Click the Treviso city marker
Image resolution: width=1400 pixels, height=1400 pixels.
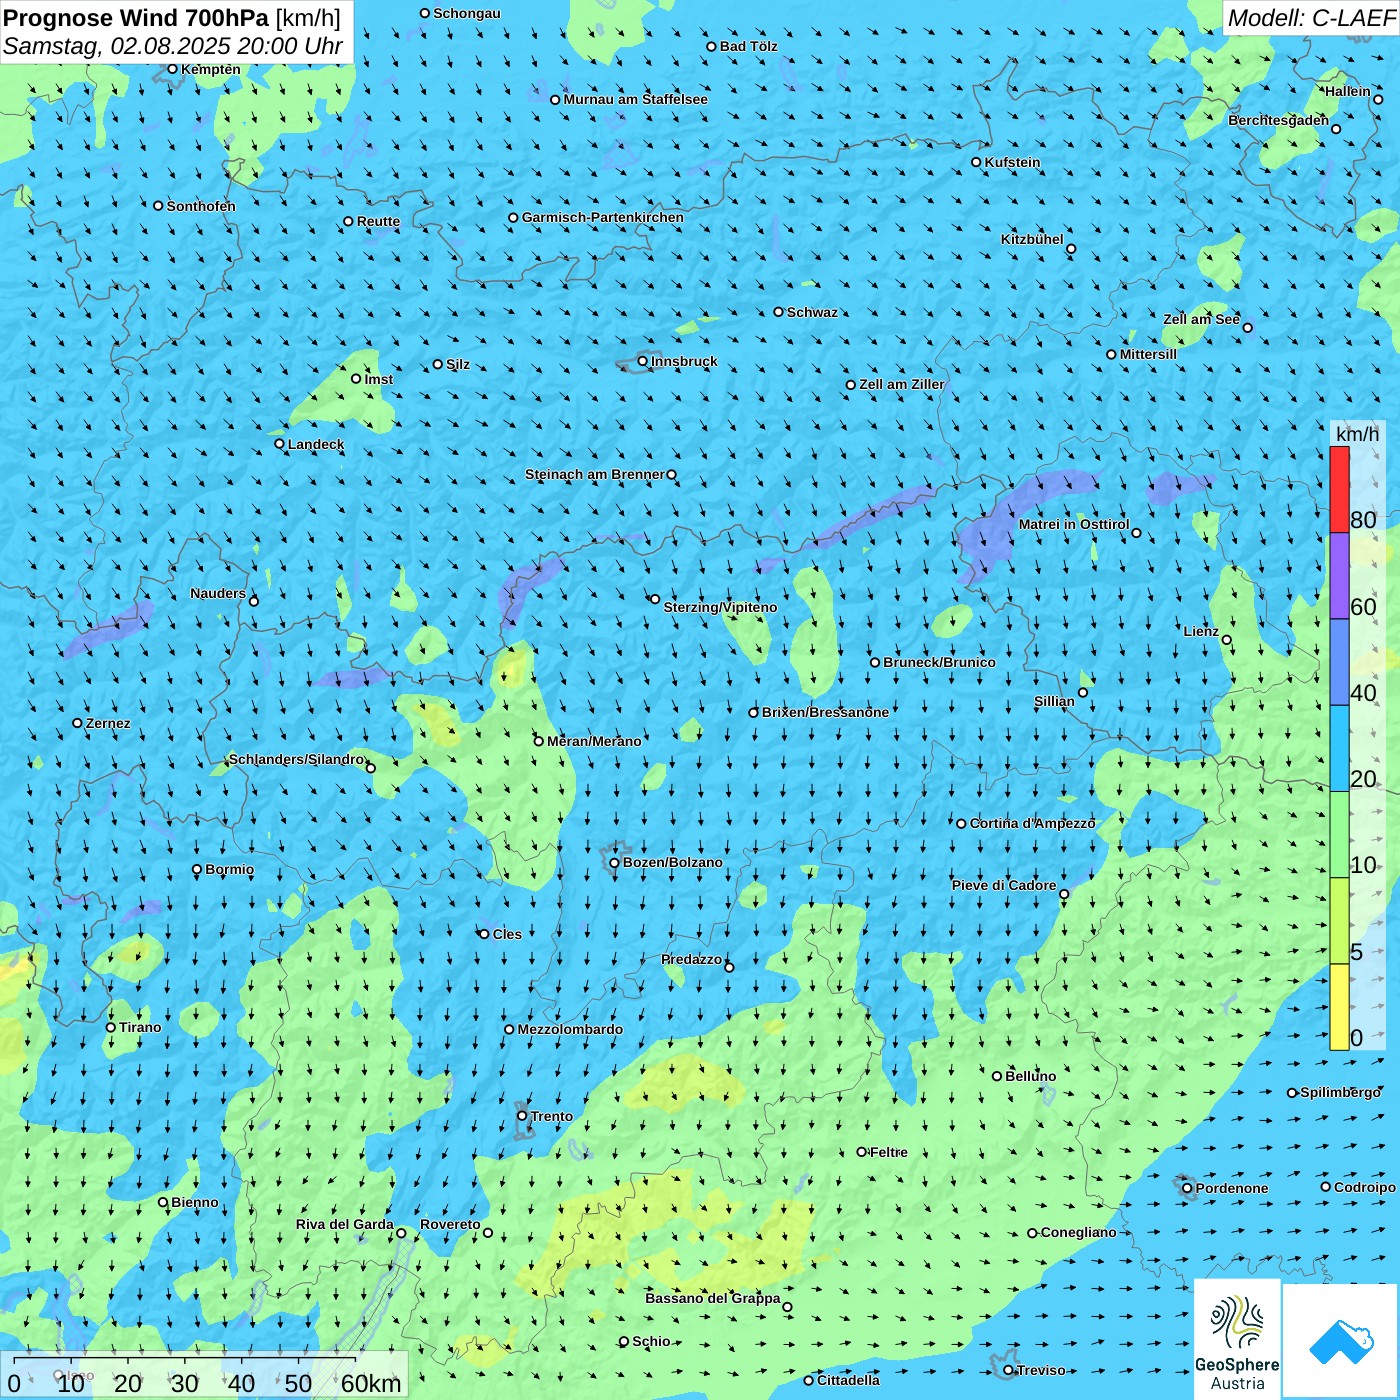pyautogui.click(x=1009, y=1370)
